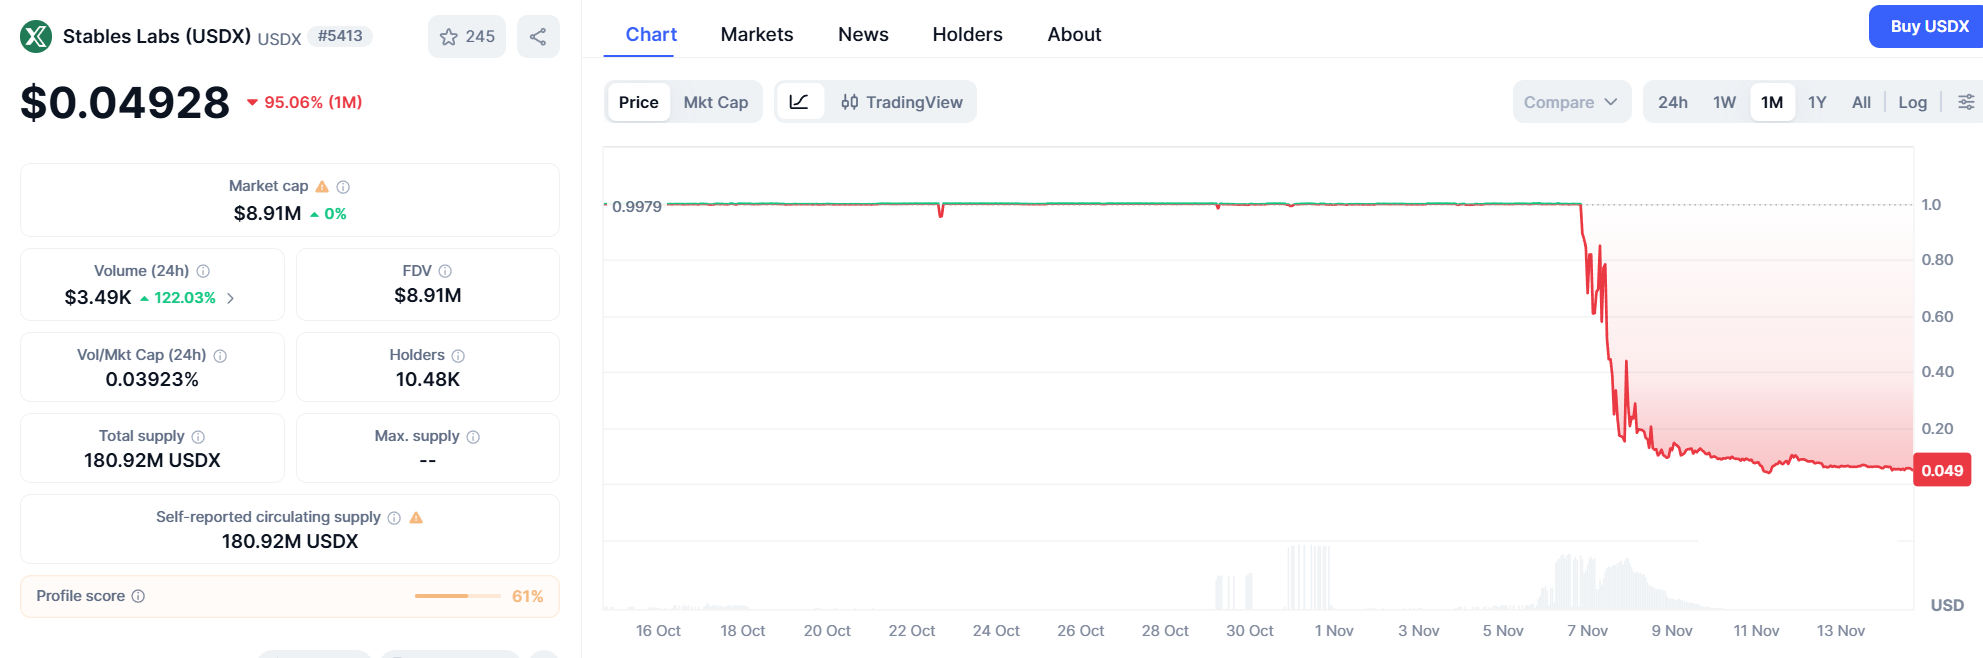Click the 0.049 current price label
1983x658 pixels.
(x=1941, y=470)
